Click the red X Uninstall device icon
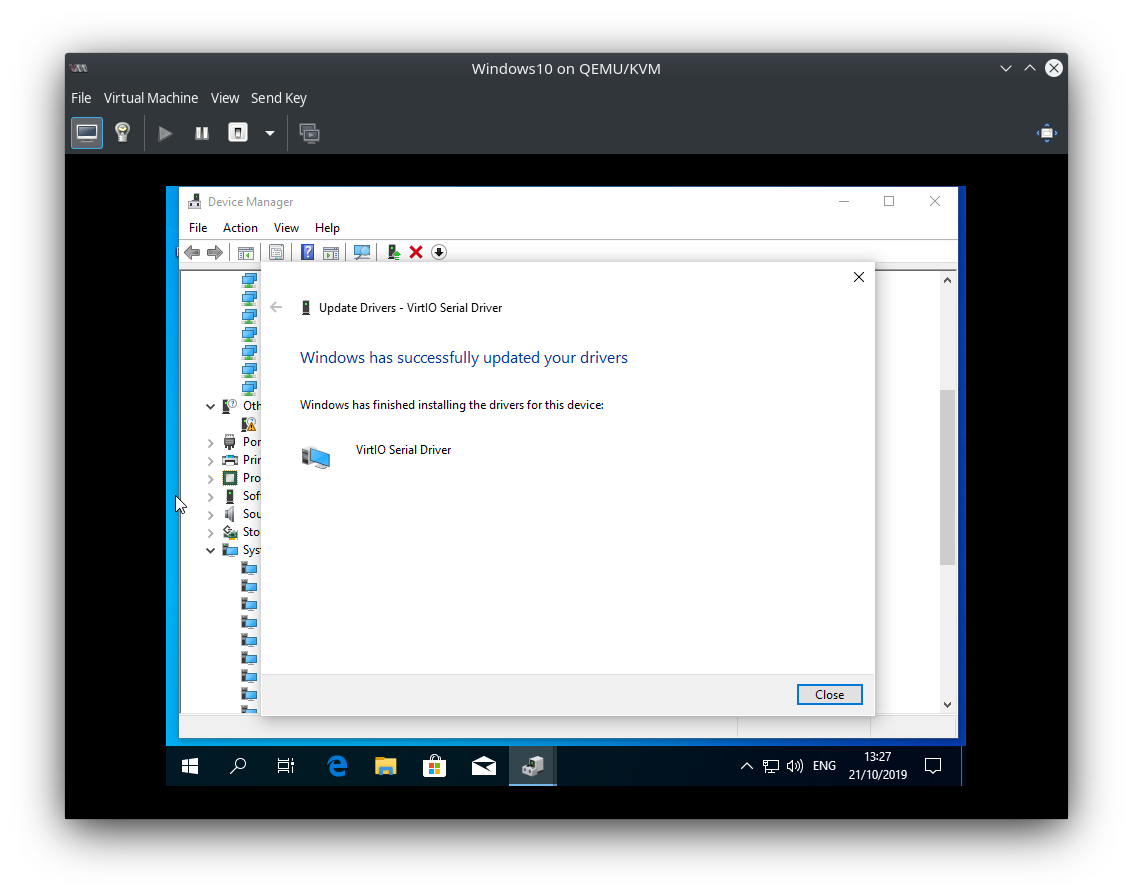The width and height of the screenshot is (1133, 896). point(415,252)
